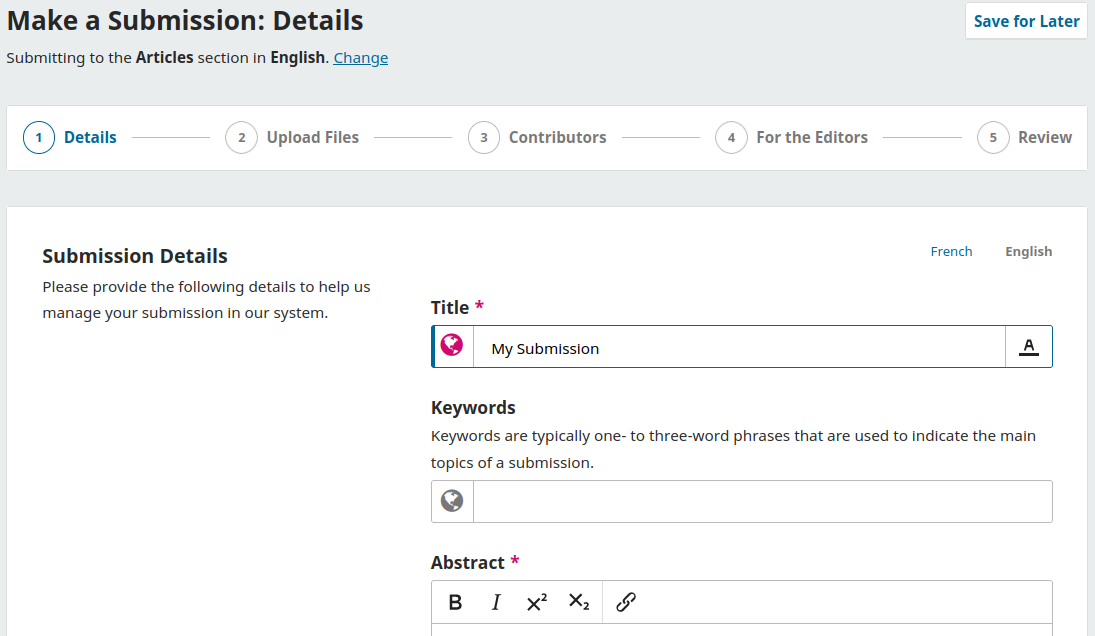The image size is (1095, 636).
Task: Insert a link using the chain icon
Action: click(626, 602)
